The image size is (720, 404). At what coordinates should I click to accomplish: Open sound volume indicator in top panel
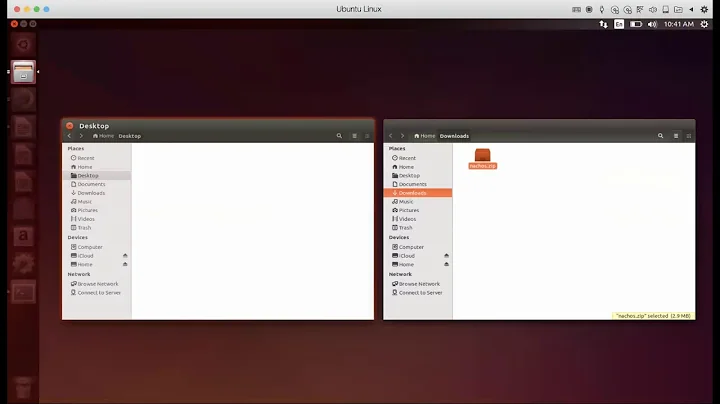tap(652, 24)
